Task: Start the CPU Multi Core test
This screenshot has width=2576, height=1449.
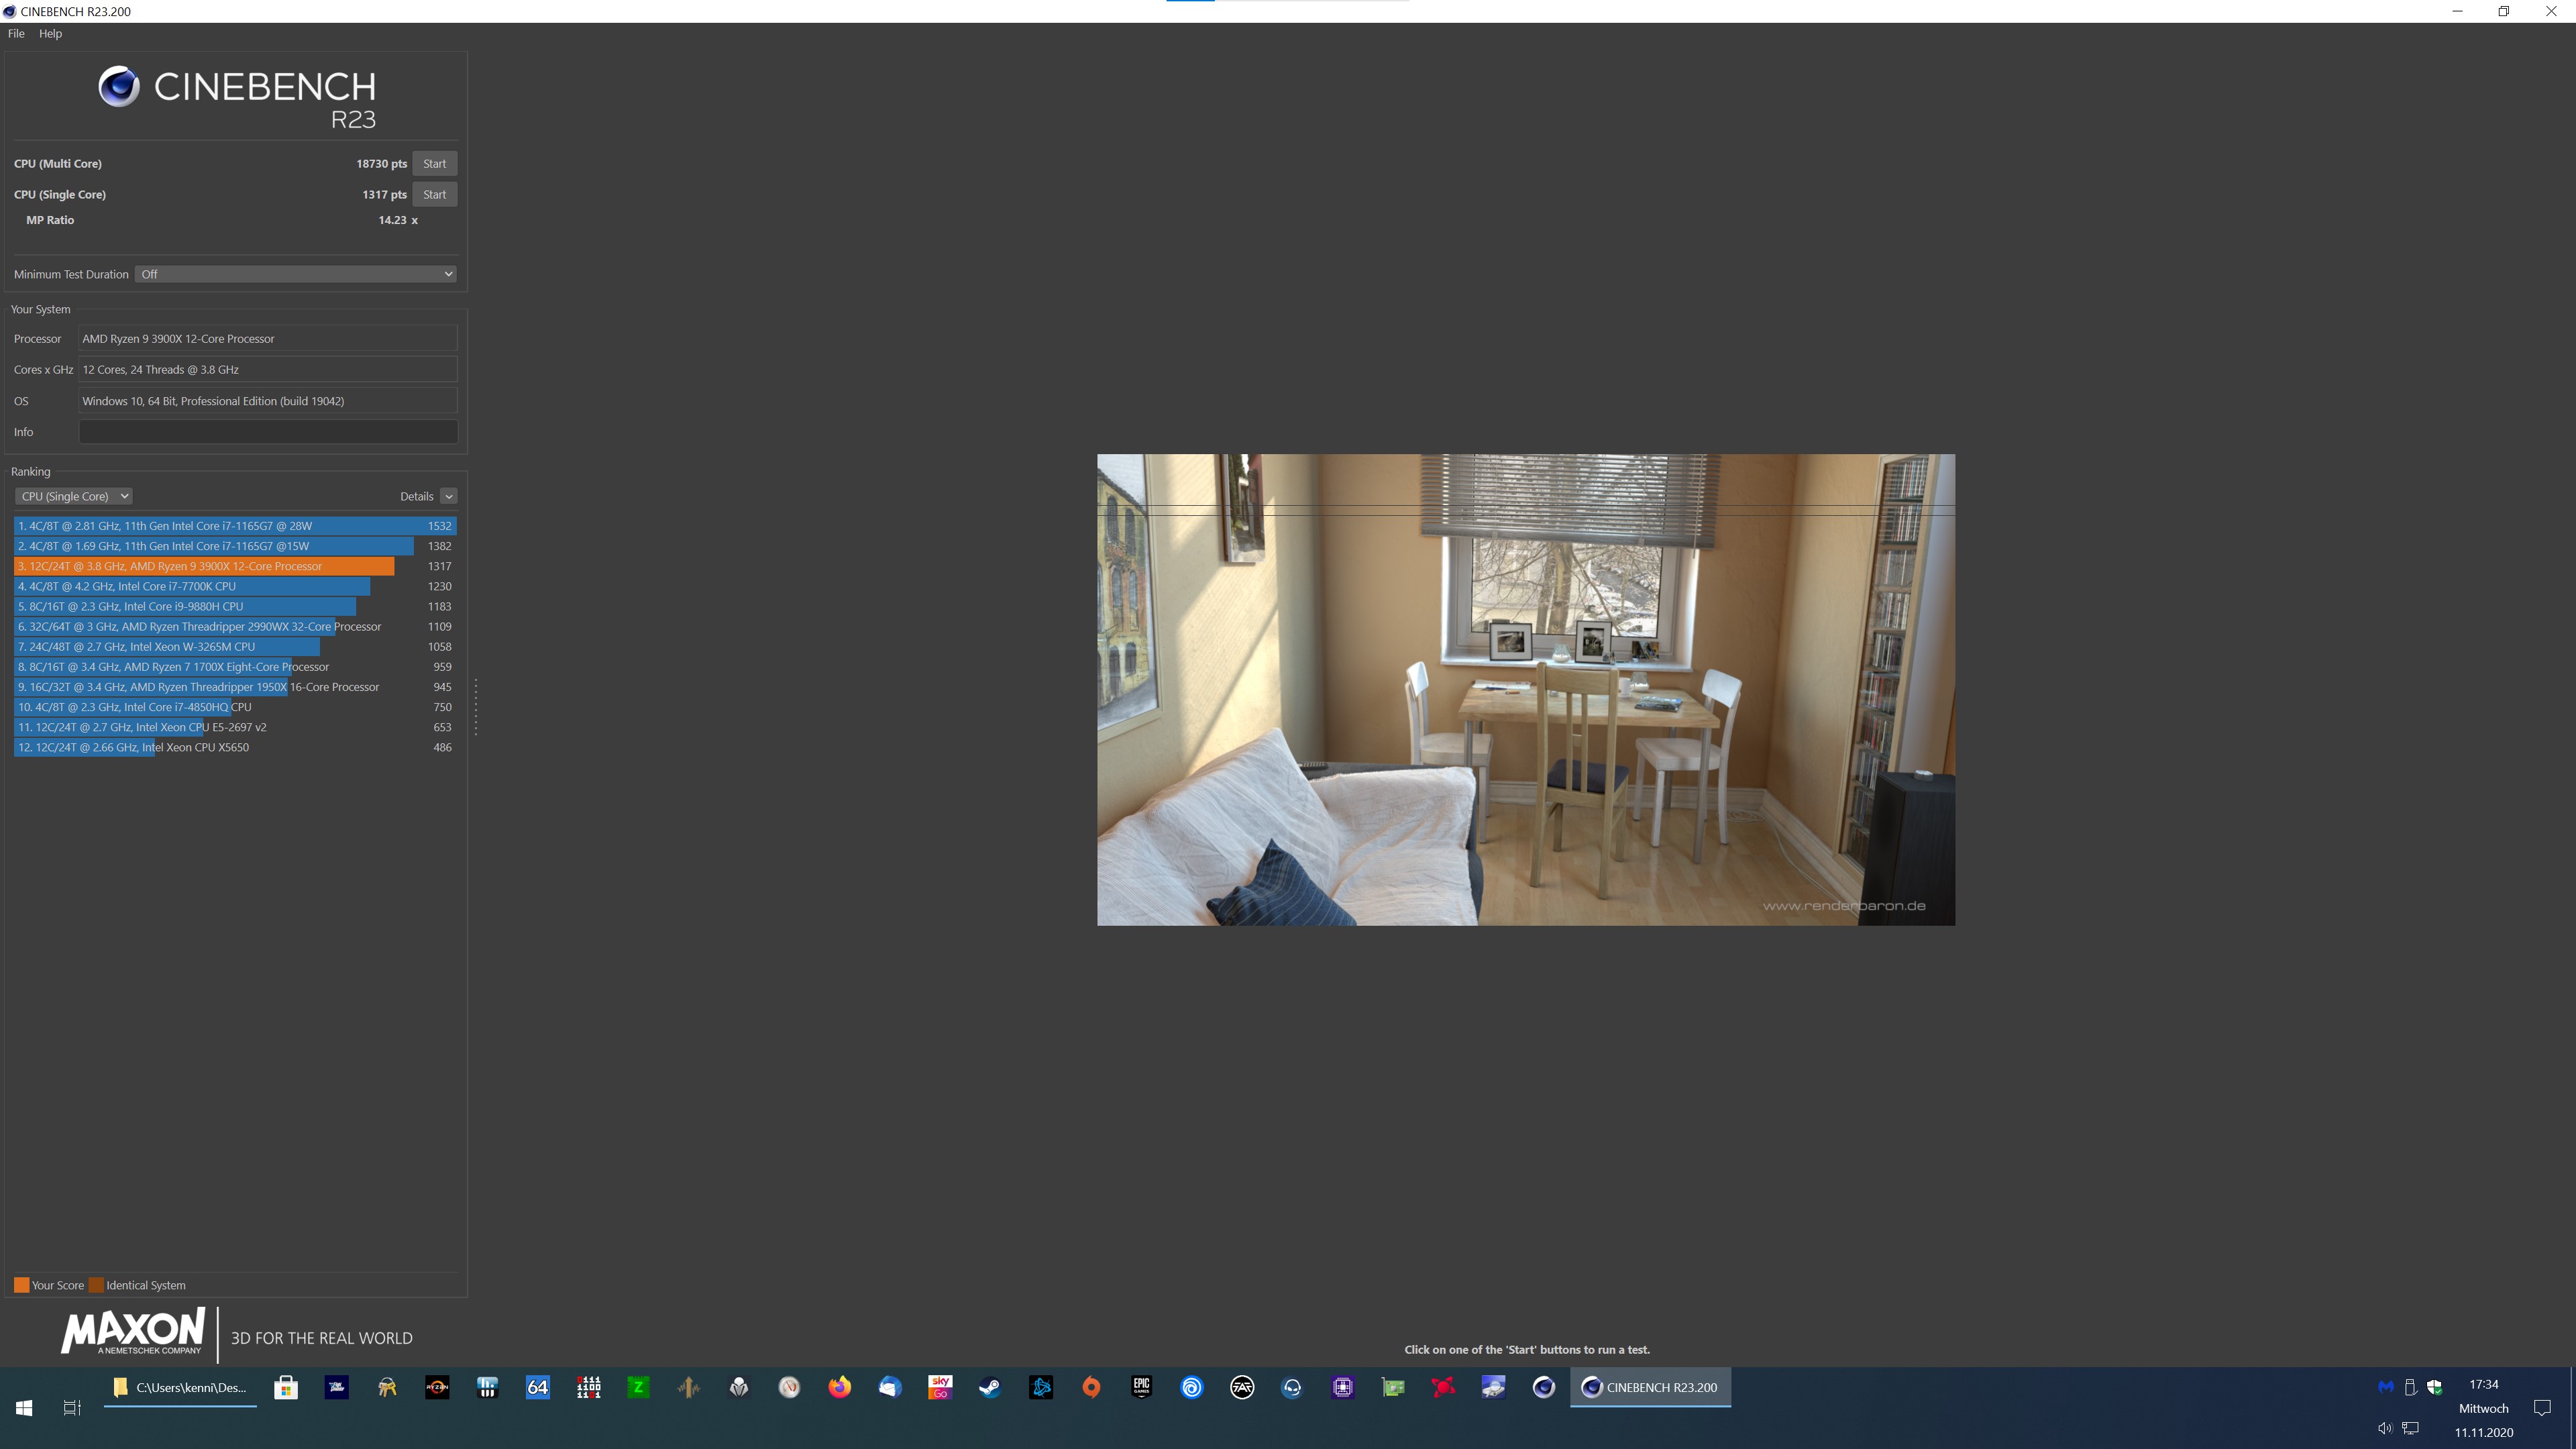Action: tap(434, 163)
